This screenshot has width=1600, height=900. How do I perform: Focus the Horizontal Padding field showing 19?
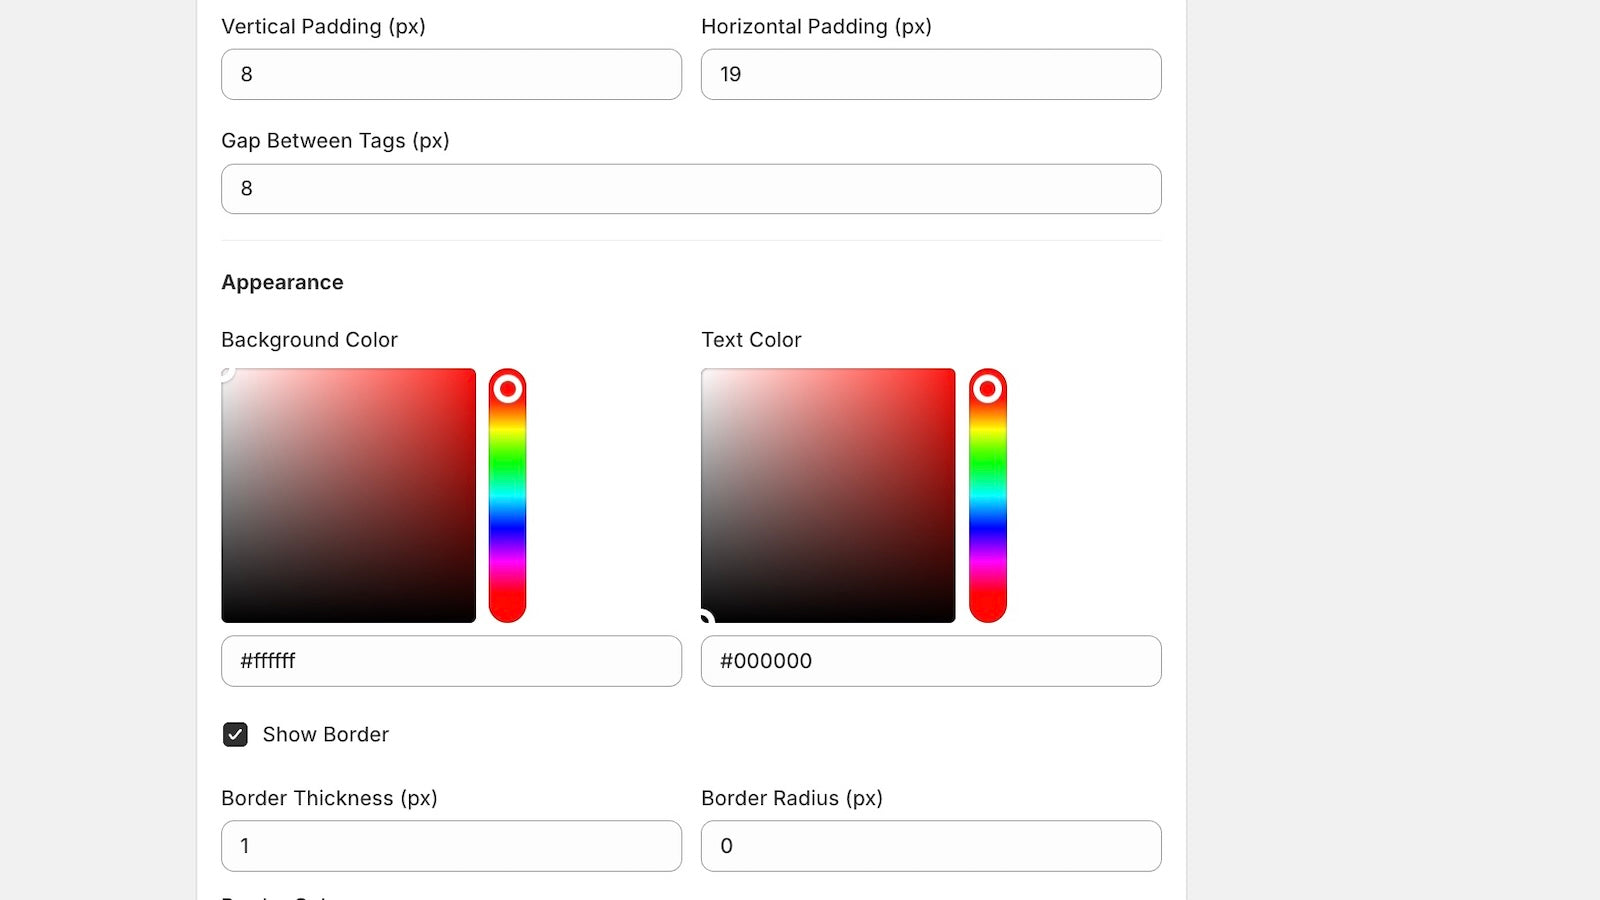(931, 75)
